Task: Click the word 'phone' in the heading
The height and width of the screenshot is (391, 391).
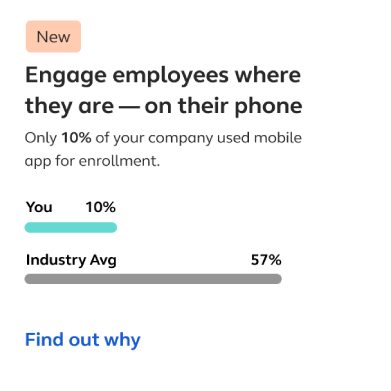Action: point(268,107)
